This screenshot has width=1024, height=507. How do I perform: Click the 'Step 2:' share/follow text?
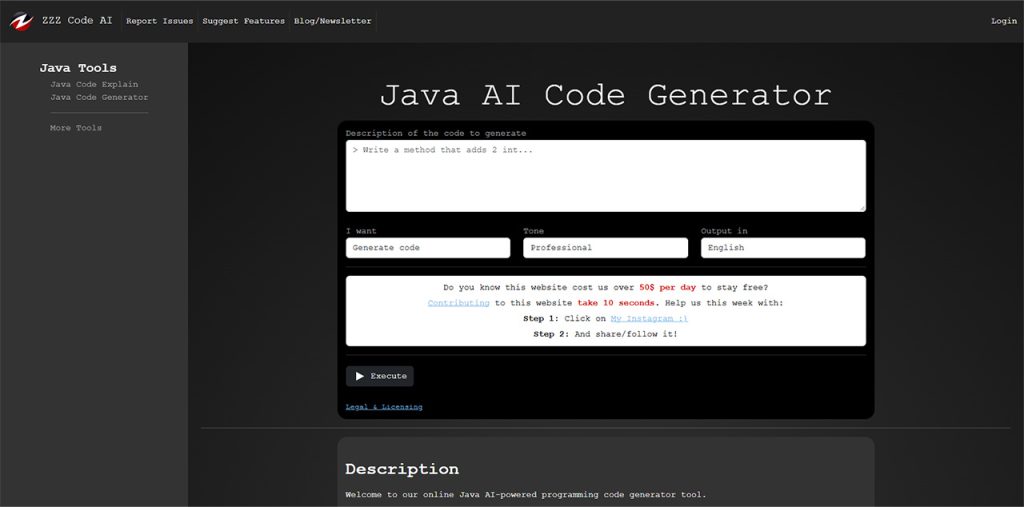pos(605,335)
